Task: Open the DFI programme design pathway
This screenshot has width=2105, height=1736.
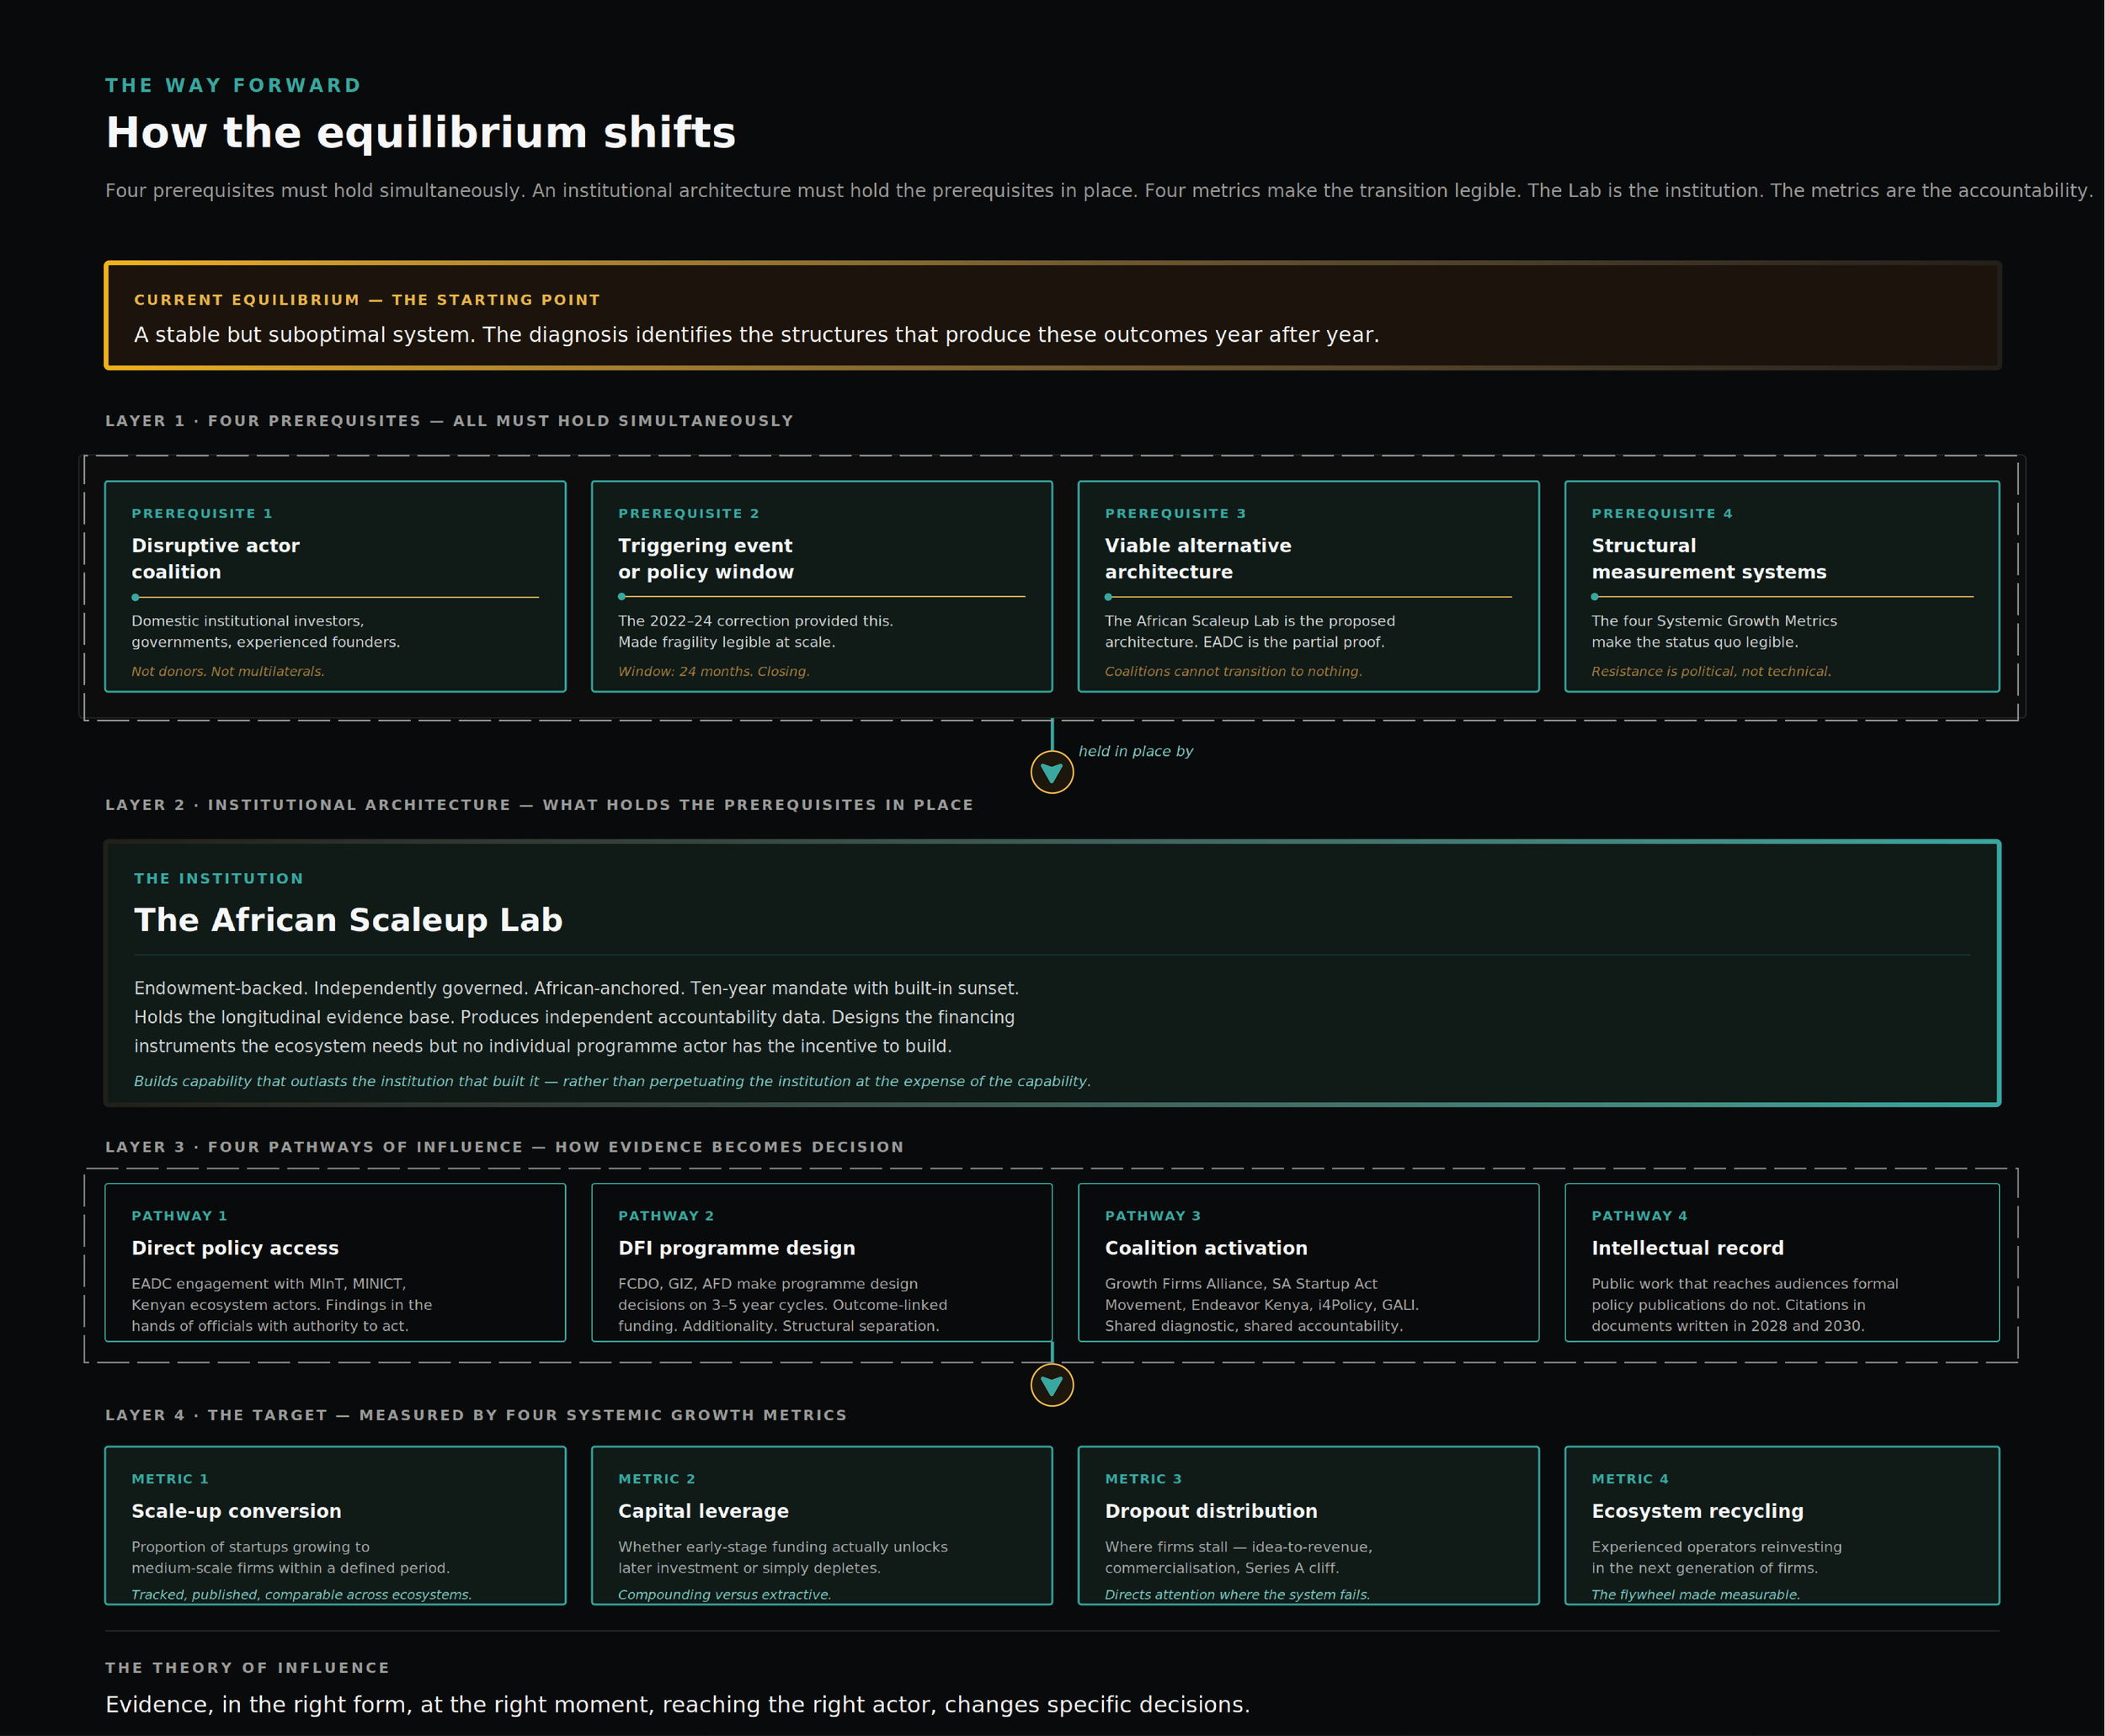Action: (x=821, y=1262)
